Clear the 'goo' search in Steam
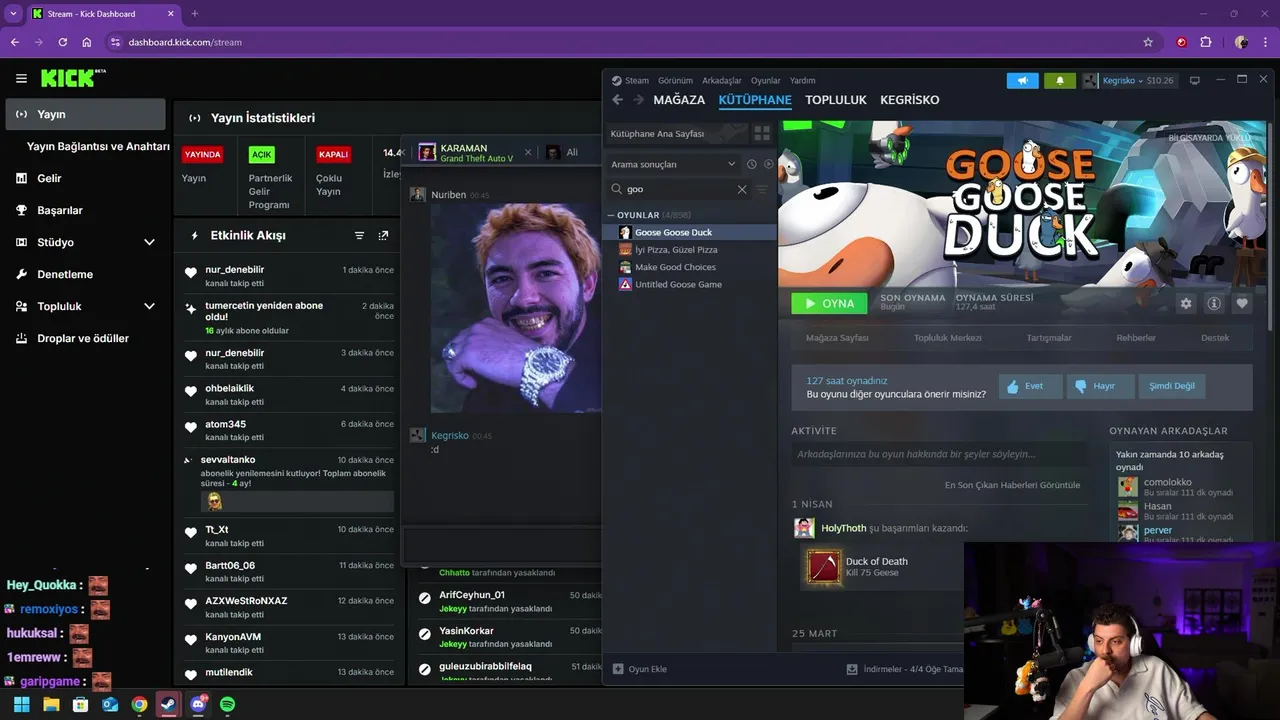 point(742,189)
